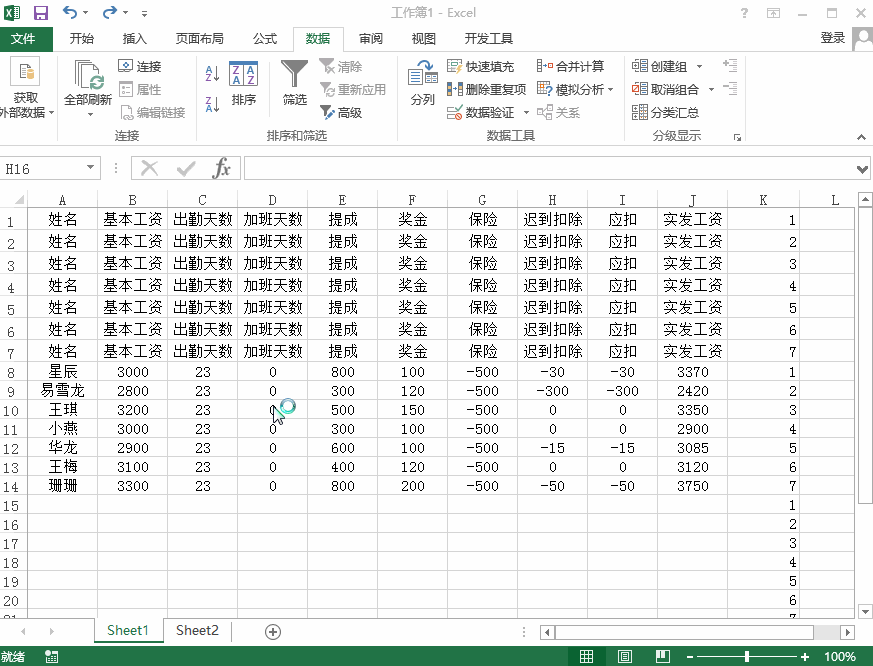Screen dimensions: 873x666
Task: Select the cell containing 易雪龙
Action: coord(62,391)
